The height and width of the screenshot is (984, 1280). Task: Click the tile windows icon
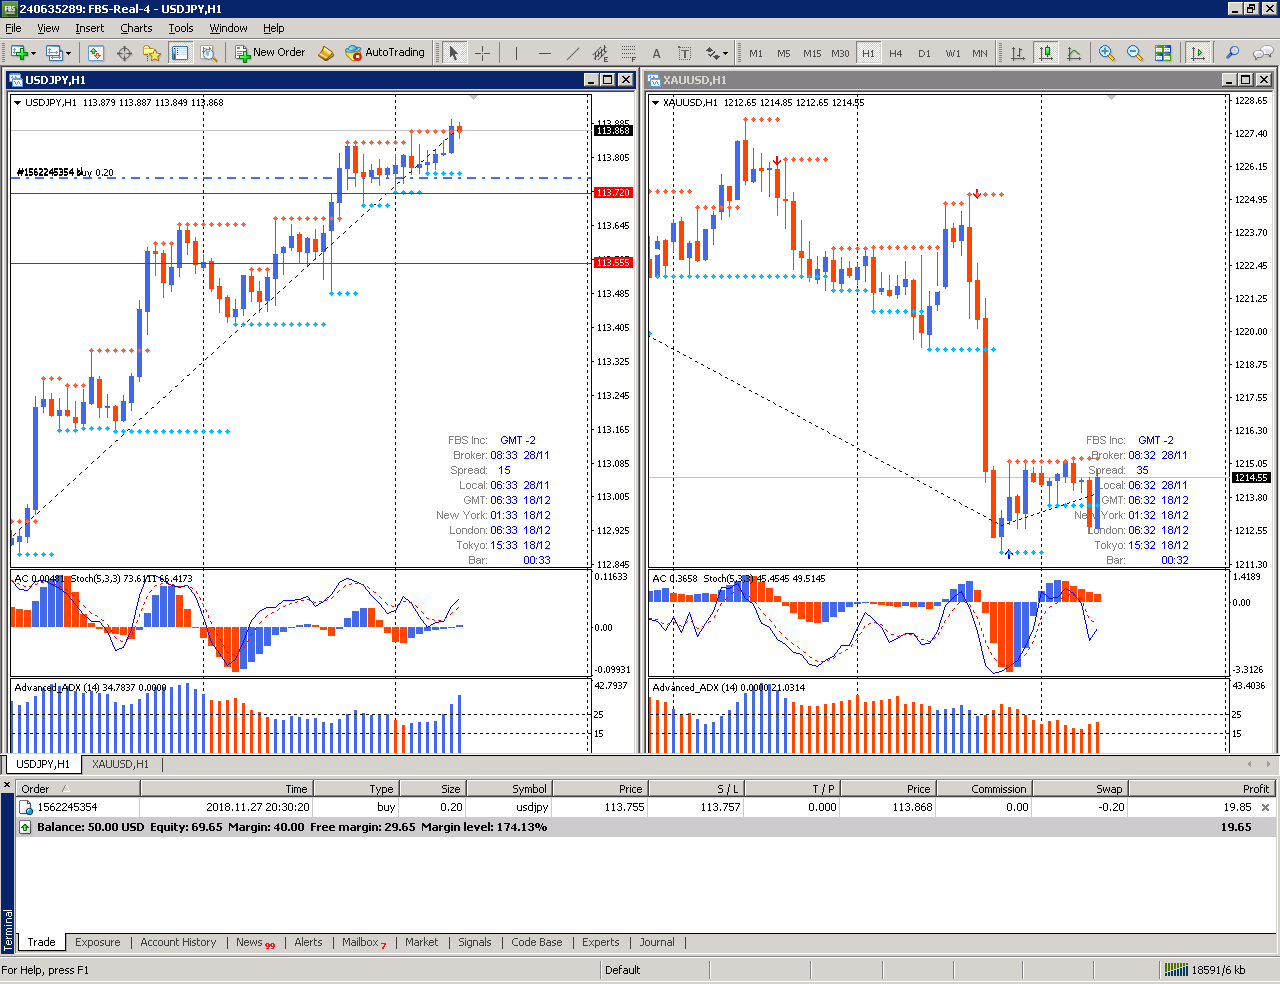coord(1163,53)
